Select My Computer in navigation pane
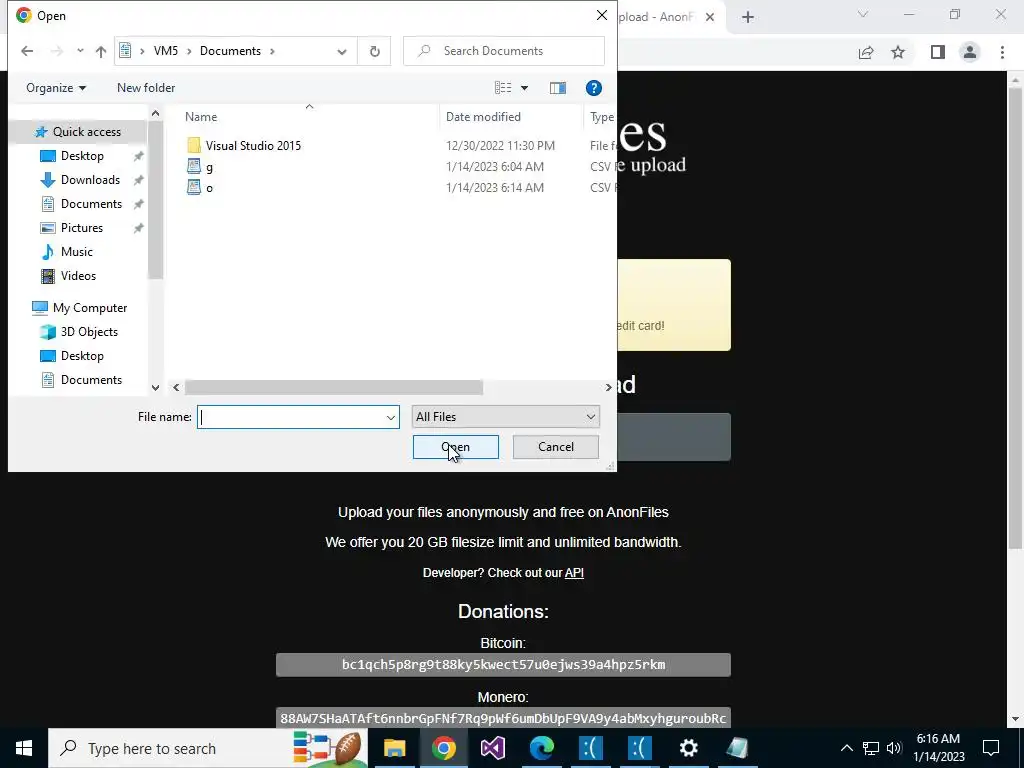Viewport: 1024px width, 768px height. point(89,308)
